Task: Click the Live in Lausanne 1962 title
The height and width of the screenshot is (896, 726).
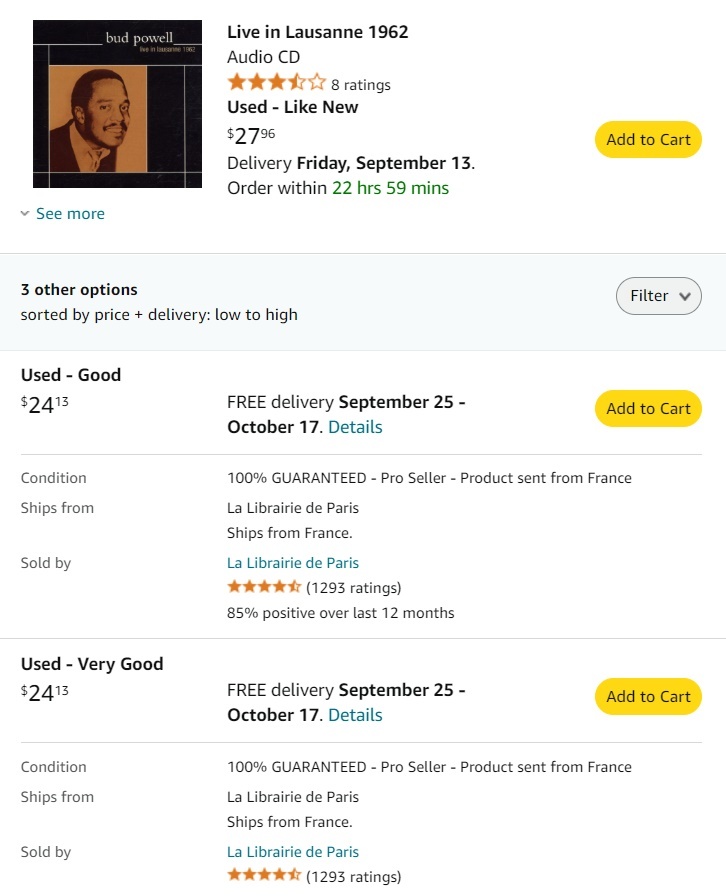Action: click(x=318, y=32)
